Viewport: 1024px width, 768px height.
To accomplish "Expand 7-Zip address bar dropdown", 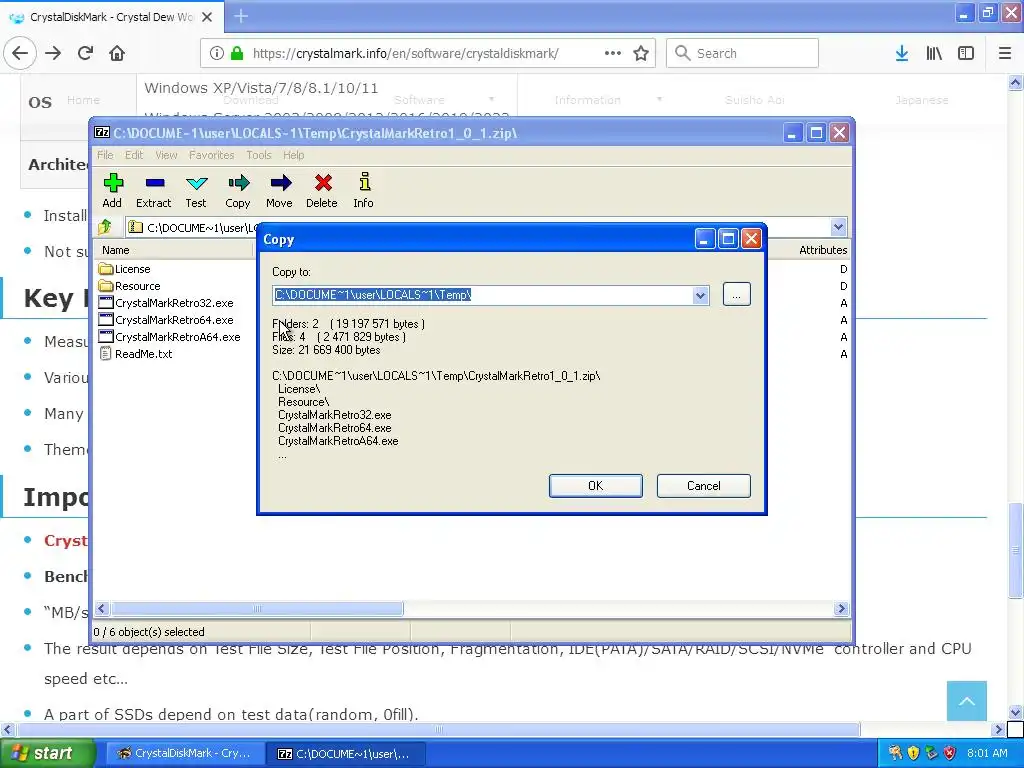I will click(x=839, y=227).
